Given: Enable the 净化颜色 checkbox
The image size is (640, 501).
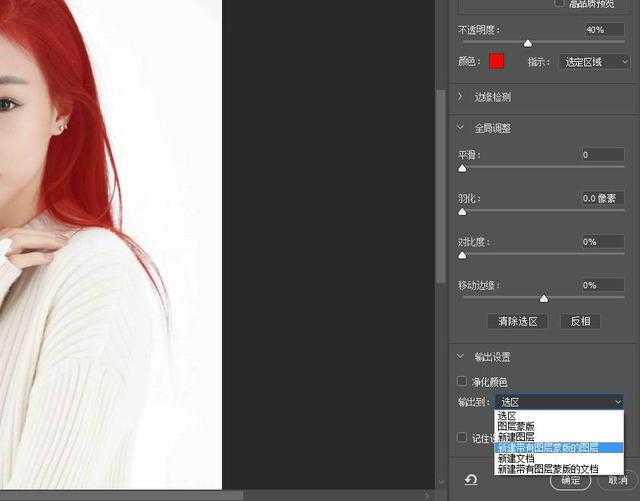Looking at the screenshot, I should point(462,382).
